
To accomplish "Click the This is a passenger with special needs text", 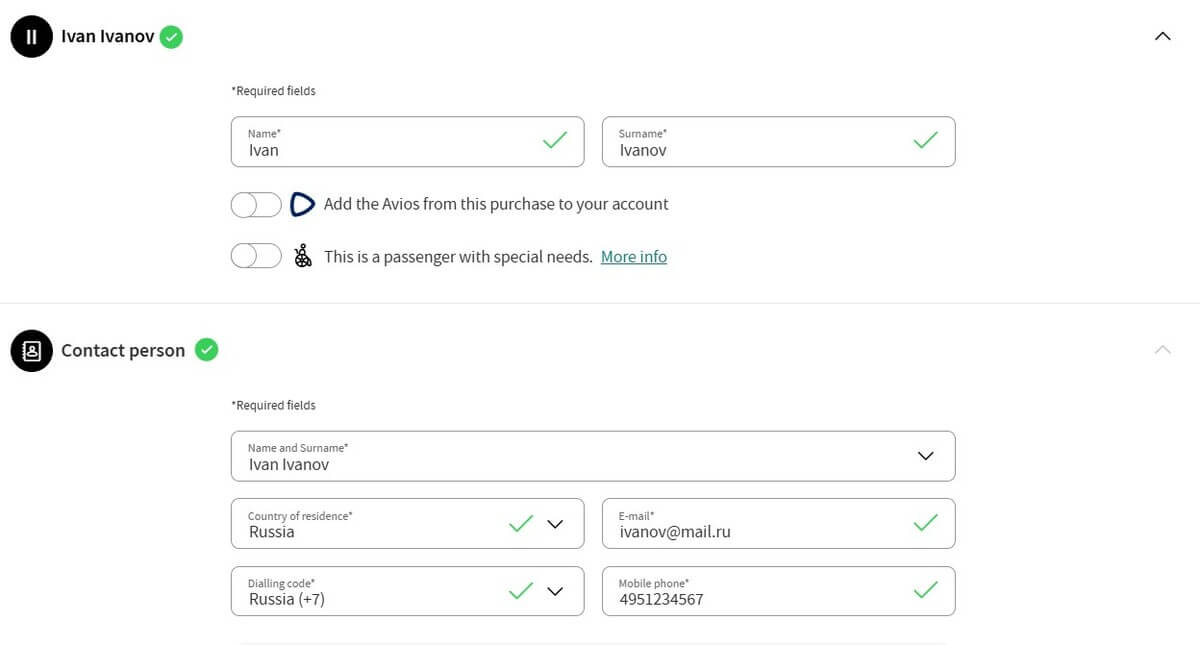I will tap(458, 257).
